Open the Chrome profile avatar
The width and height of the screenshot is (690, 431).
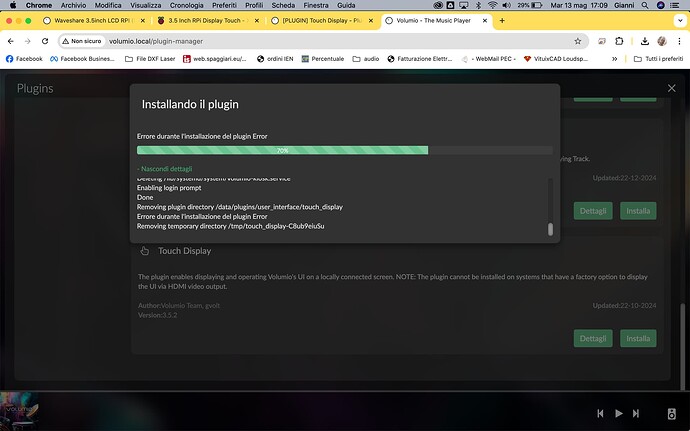(662, 41)
